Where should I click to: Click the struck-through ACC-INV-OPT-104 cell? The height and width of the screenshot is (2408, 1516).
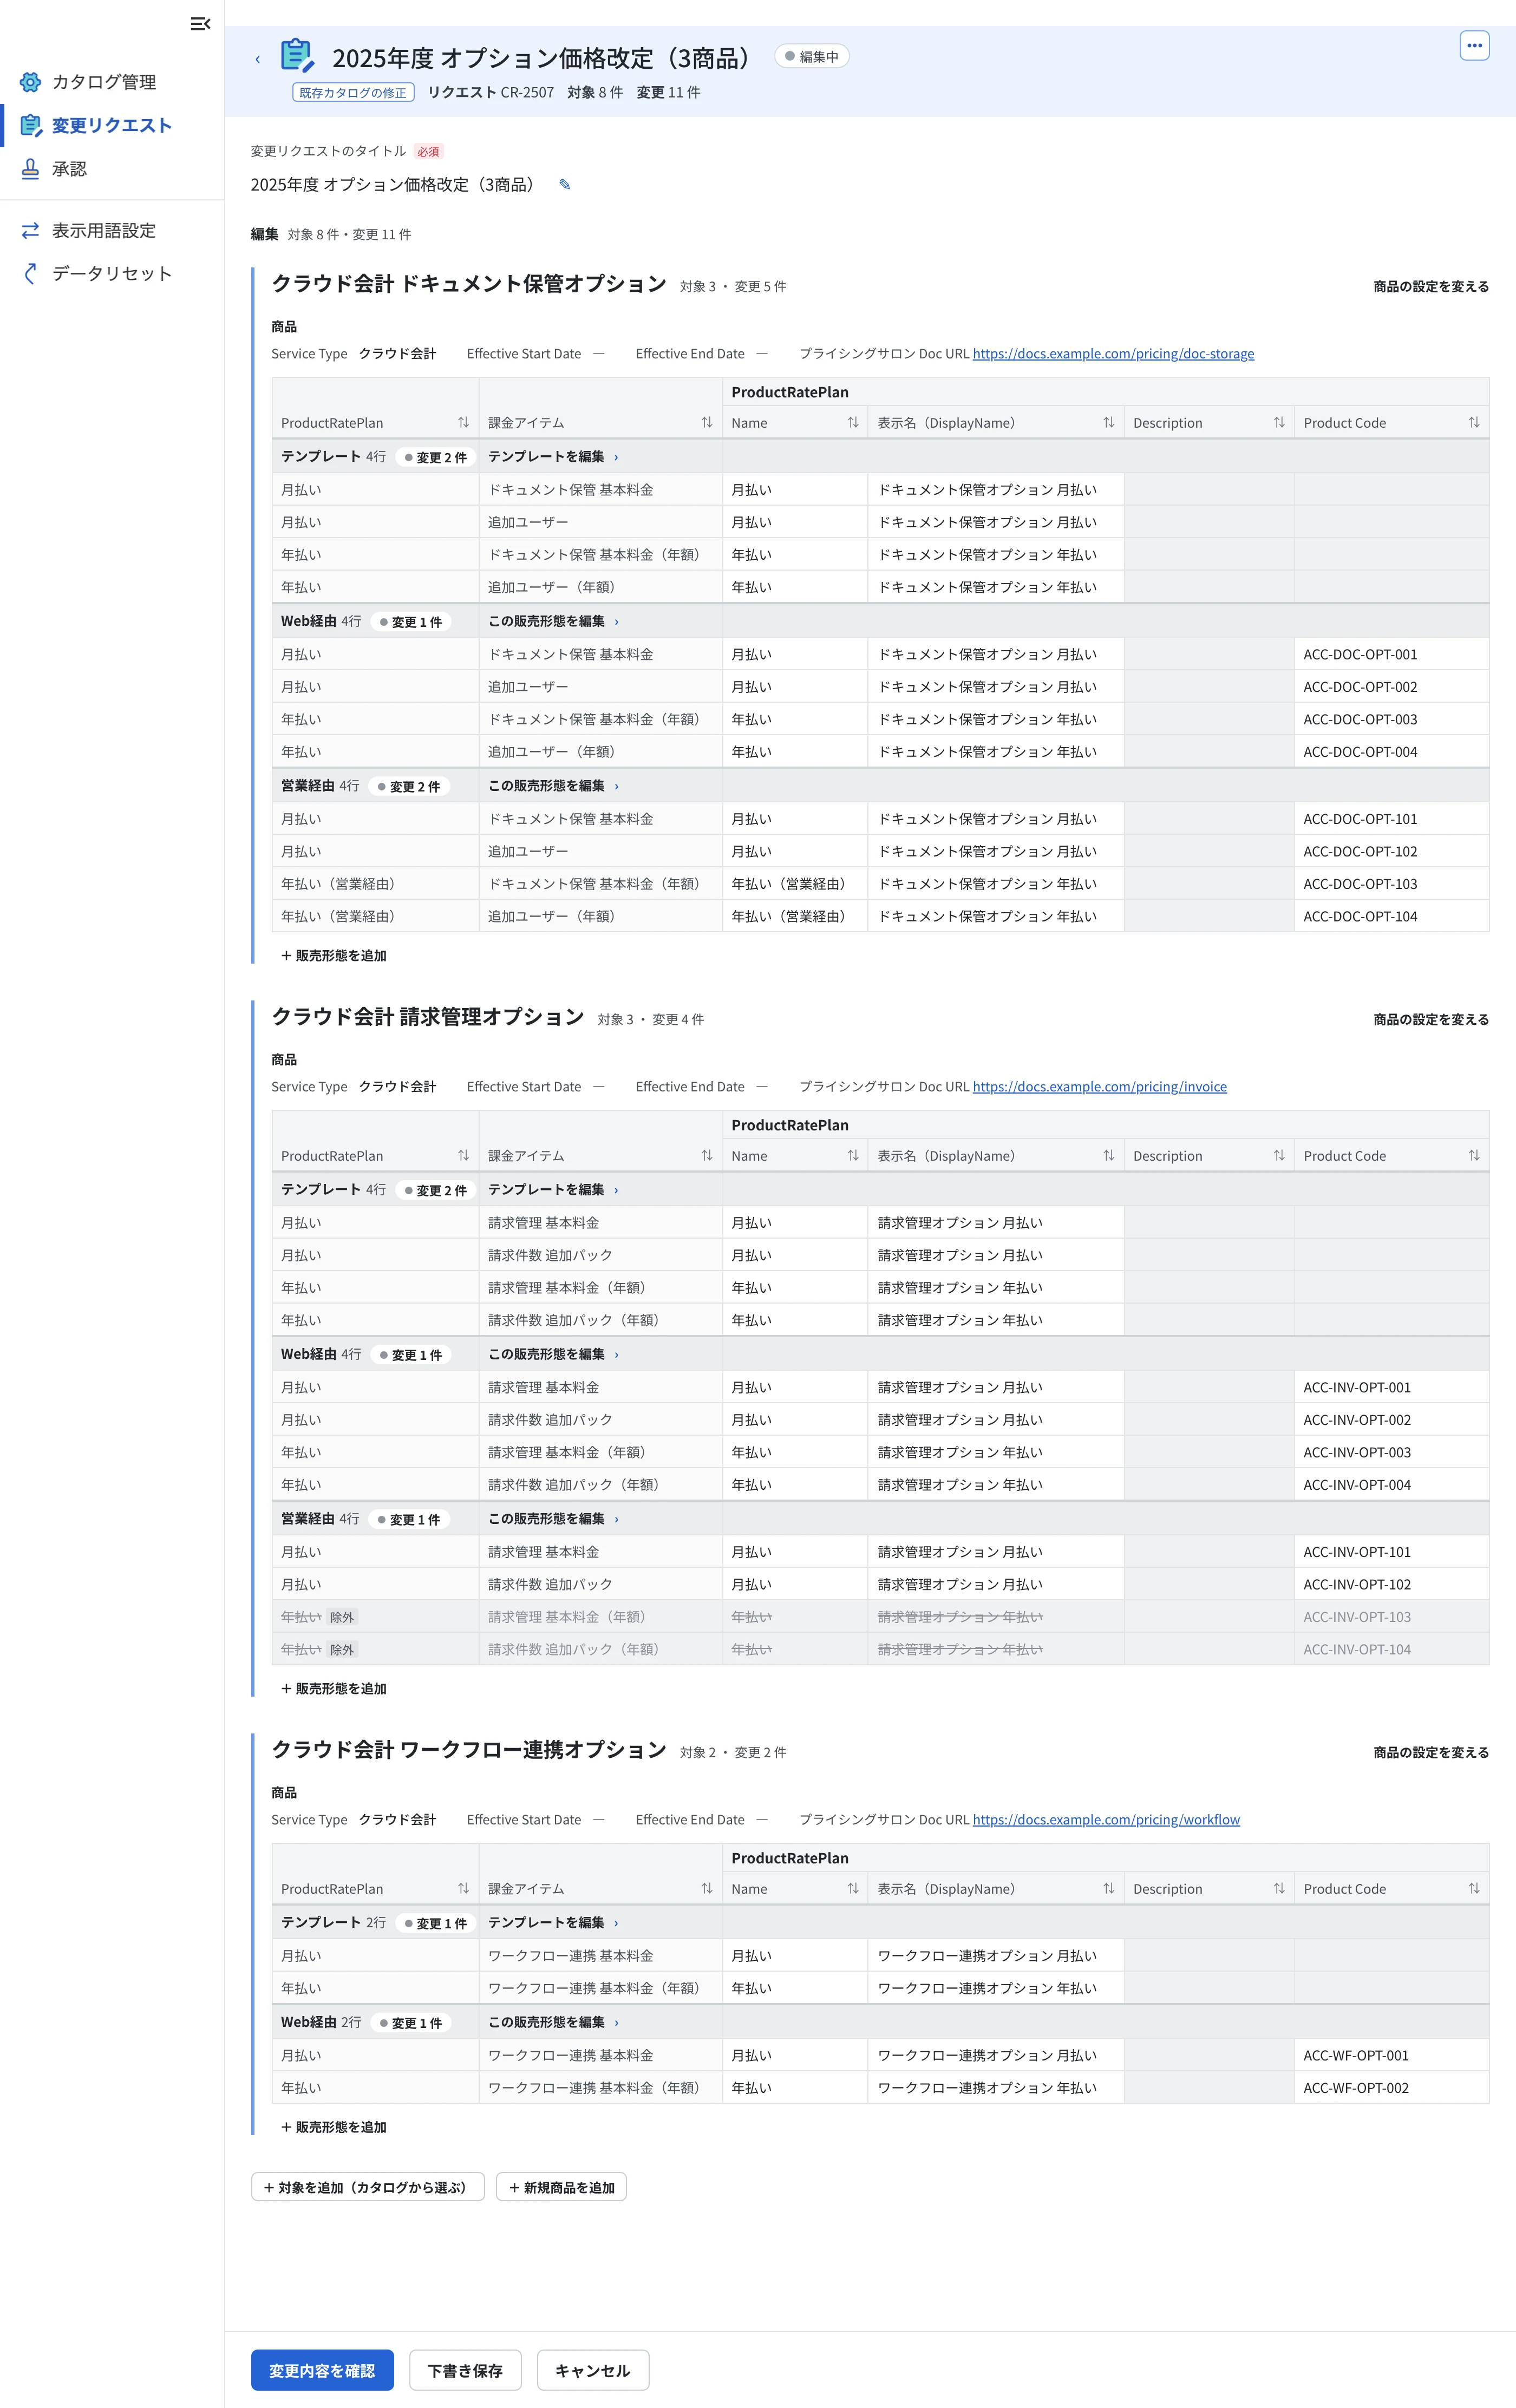coord(1391,1648)
